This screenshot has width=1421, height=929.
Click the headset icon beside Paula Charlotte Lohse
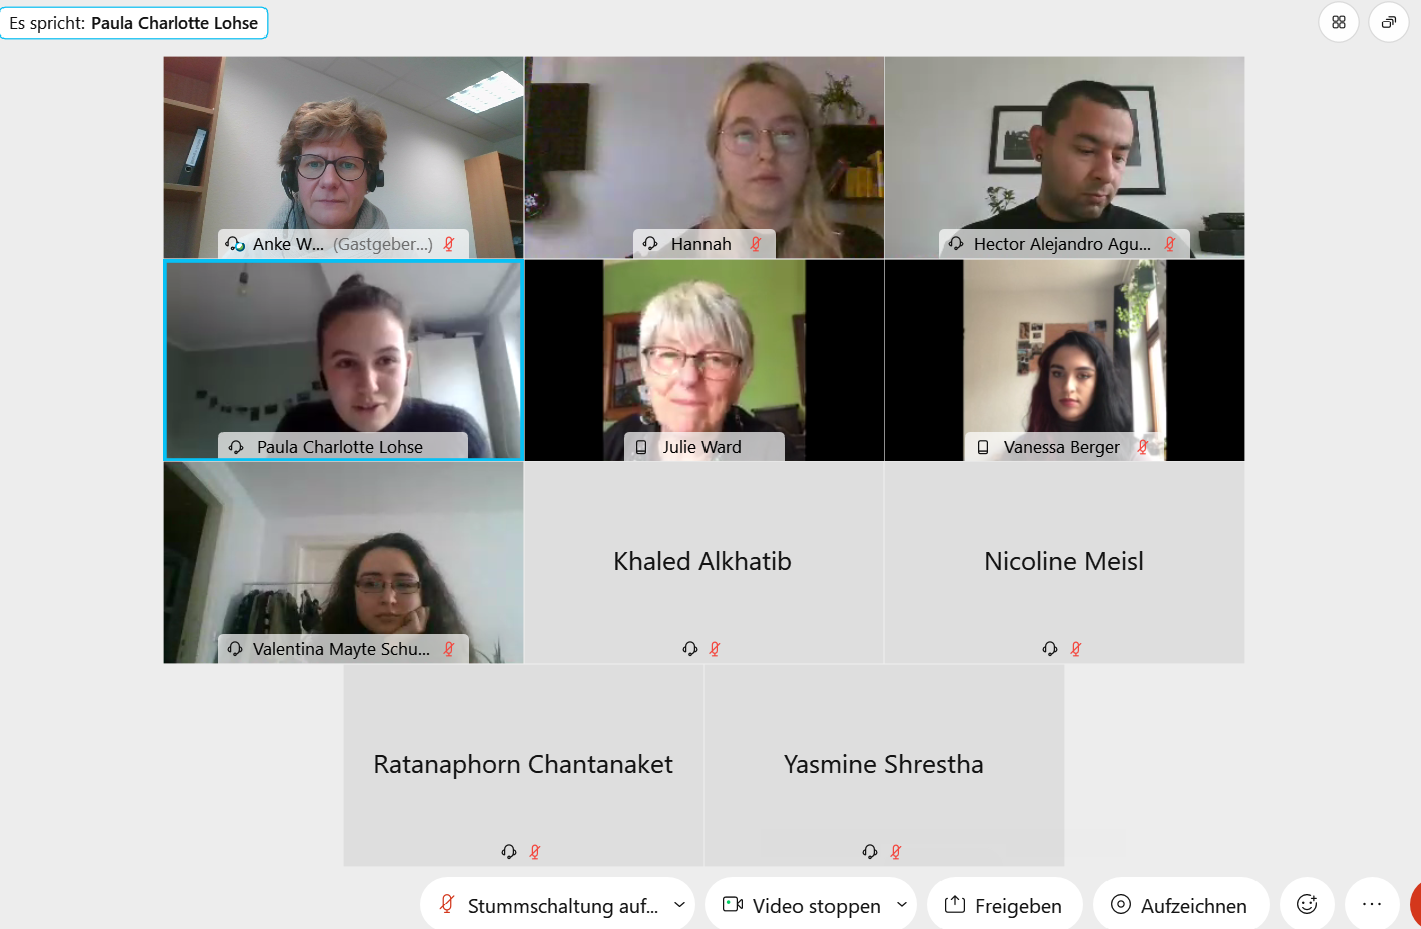[236, 447]
